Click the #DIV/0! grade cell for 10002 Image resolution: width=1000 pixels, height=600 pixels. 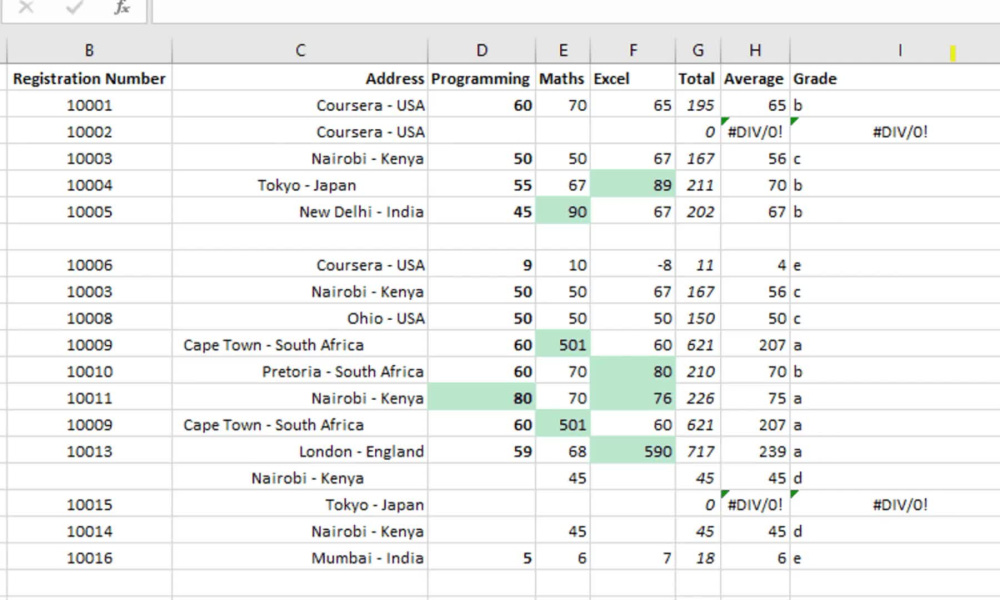point(895,132)
